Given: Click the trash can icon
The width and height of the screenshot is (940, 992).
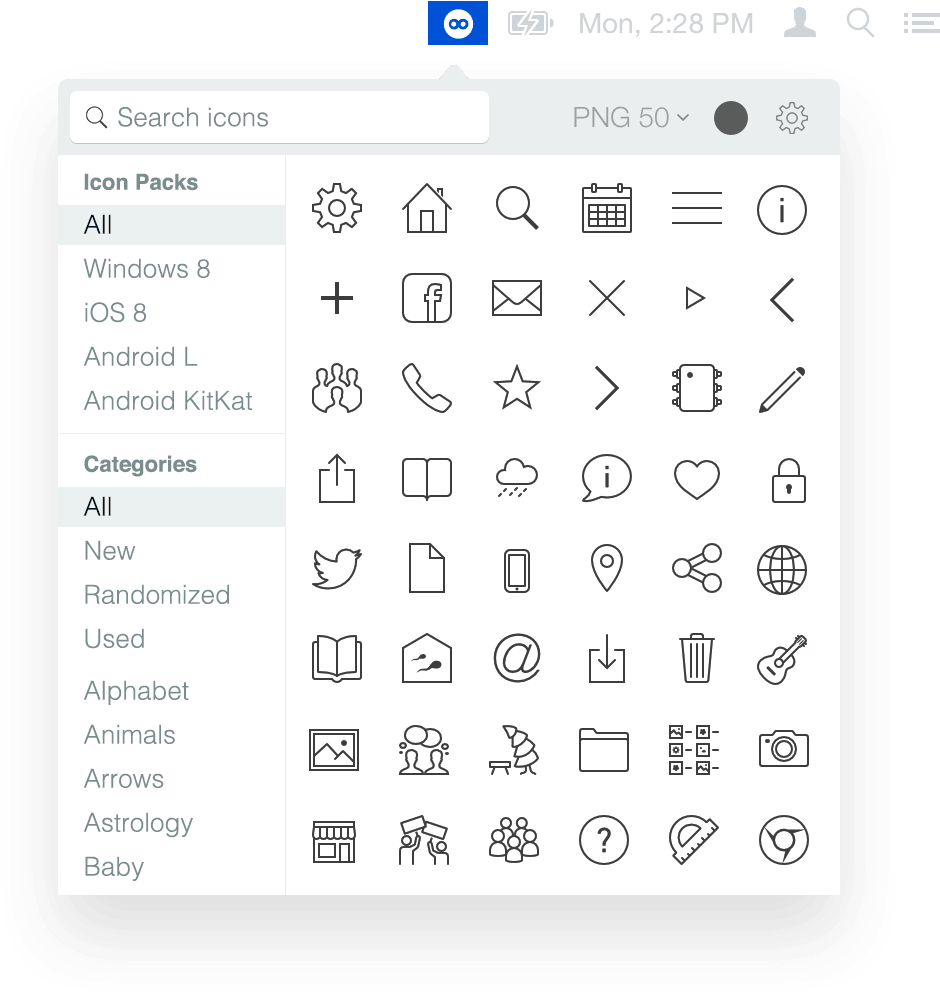Looking at the screenshot, I should (x=696, y=658).
